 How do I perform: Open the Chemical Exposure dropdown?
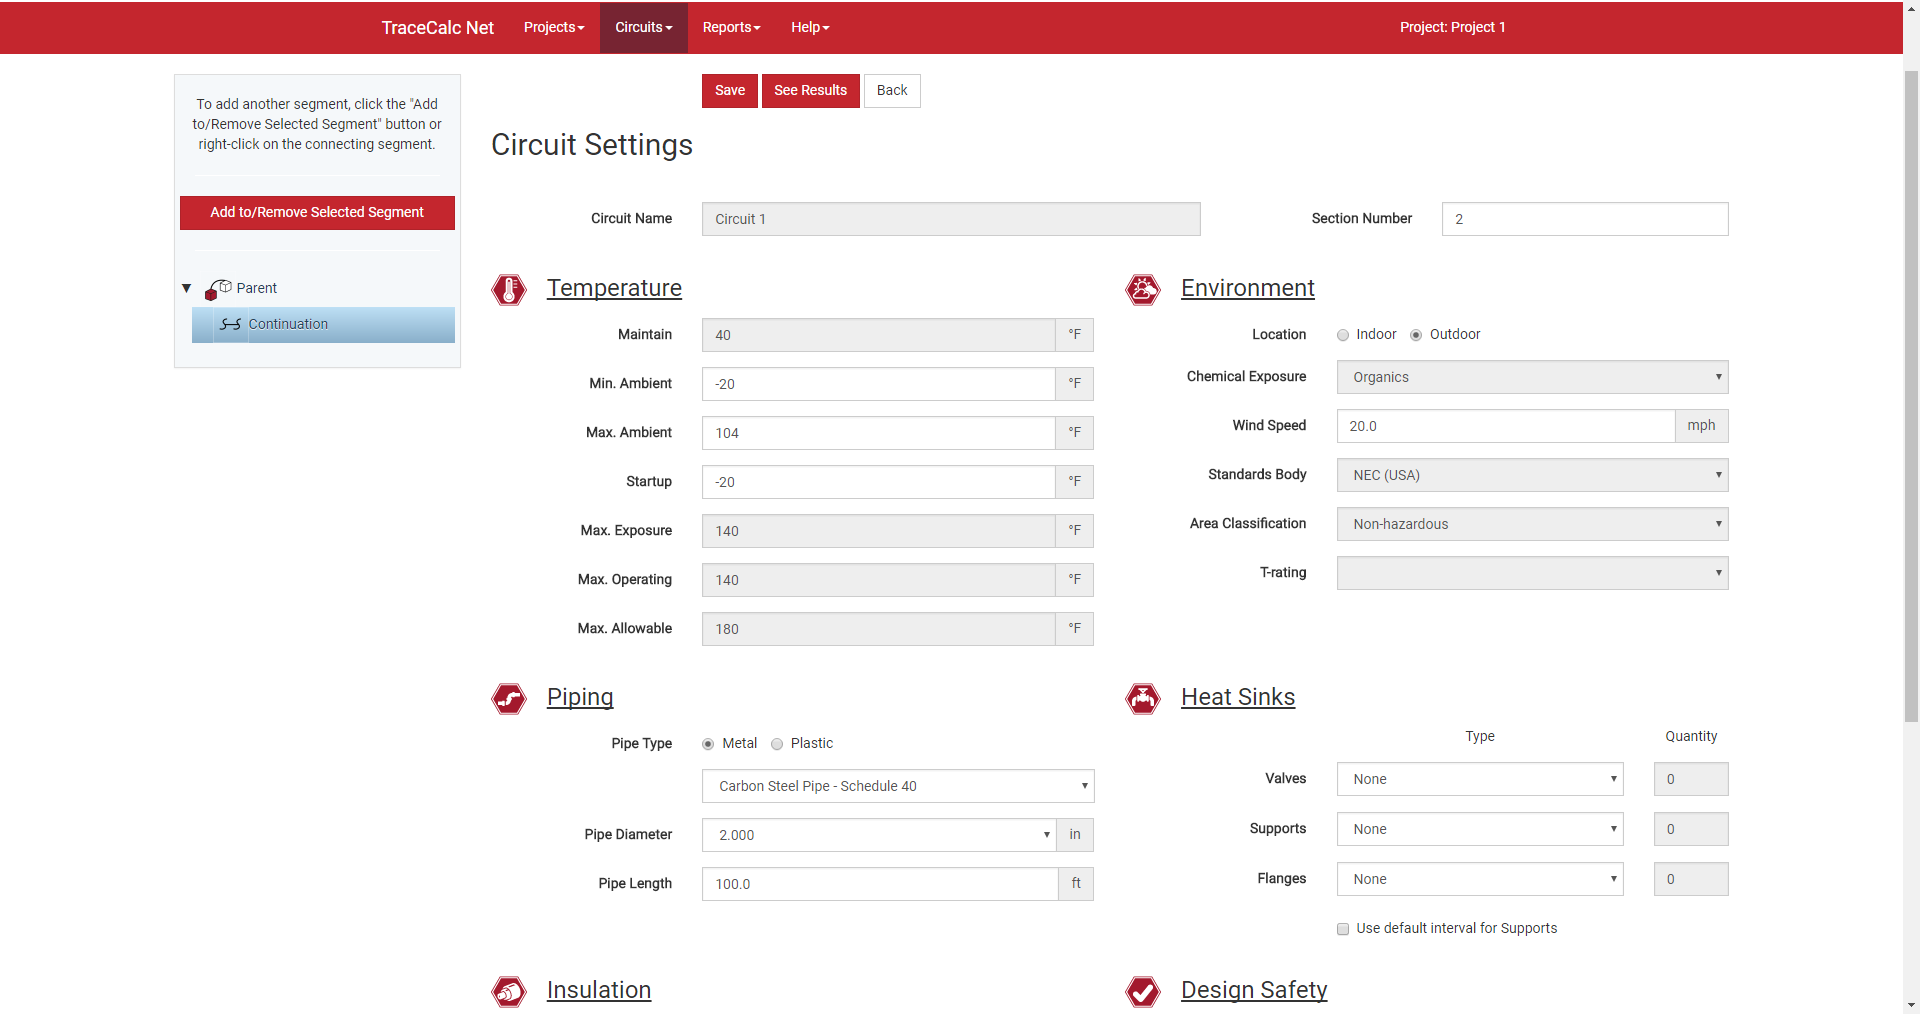coord(1531,377)
